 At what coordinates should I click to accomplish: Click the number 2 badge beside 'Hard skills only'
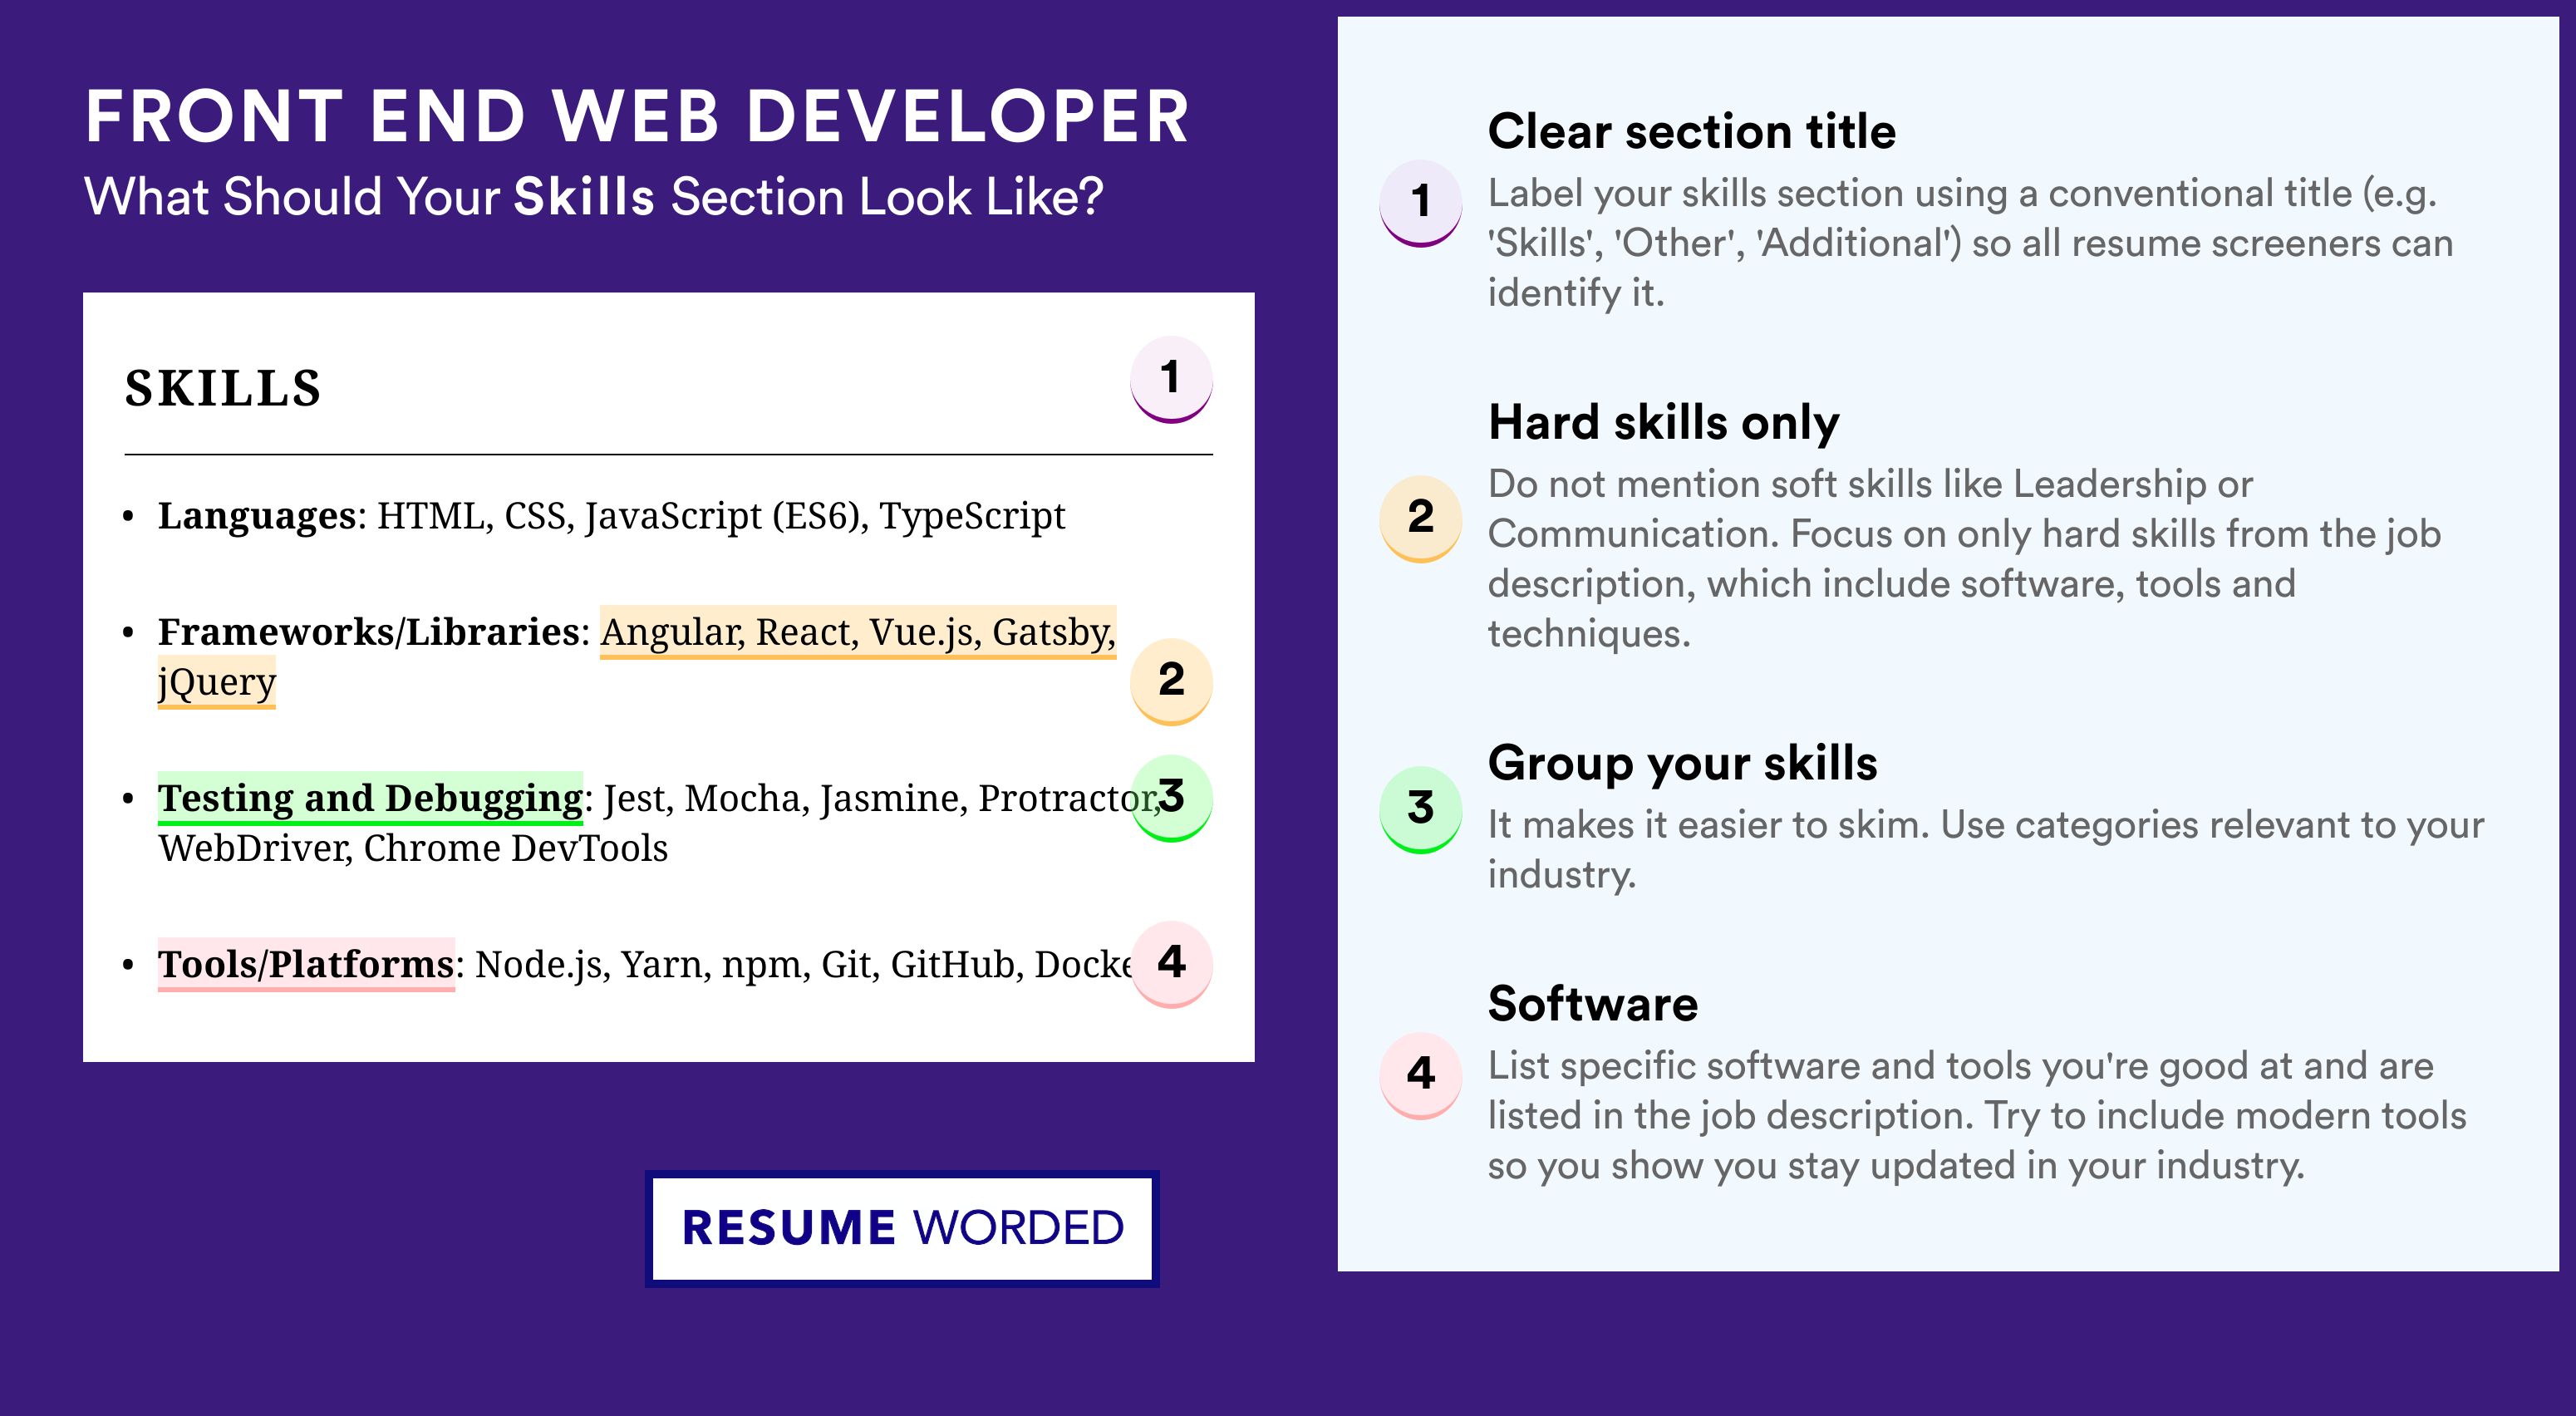(1421, 519)
